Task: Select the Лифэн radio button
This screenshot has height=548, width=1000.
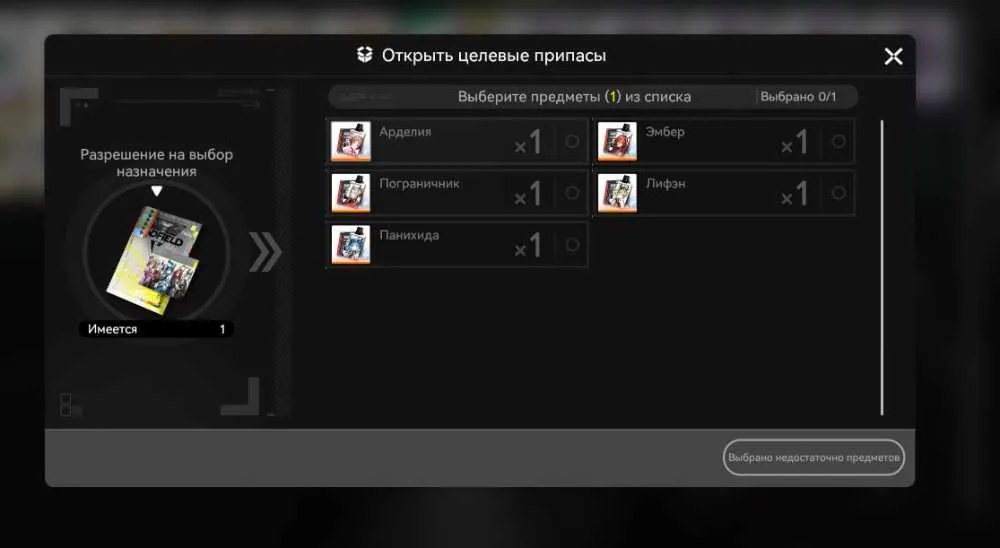Action: tap(839, 193)
